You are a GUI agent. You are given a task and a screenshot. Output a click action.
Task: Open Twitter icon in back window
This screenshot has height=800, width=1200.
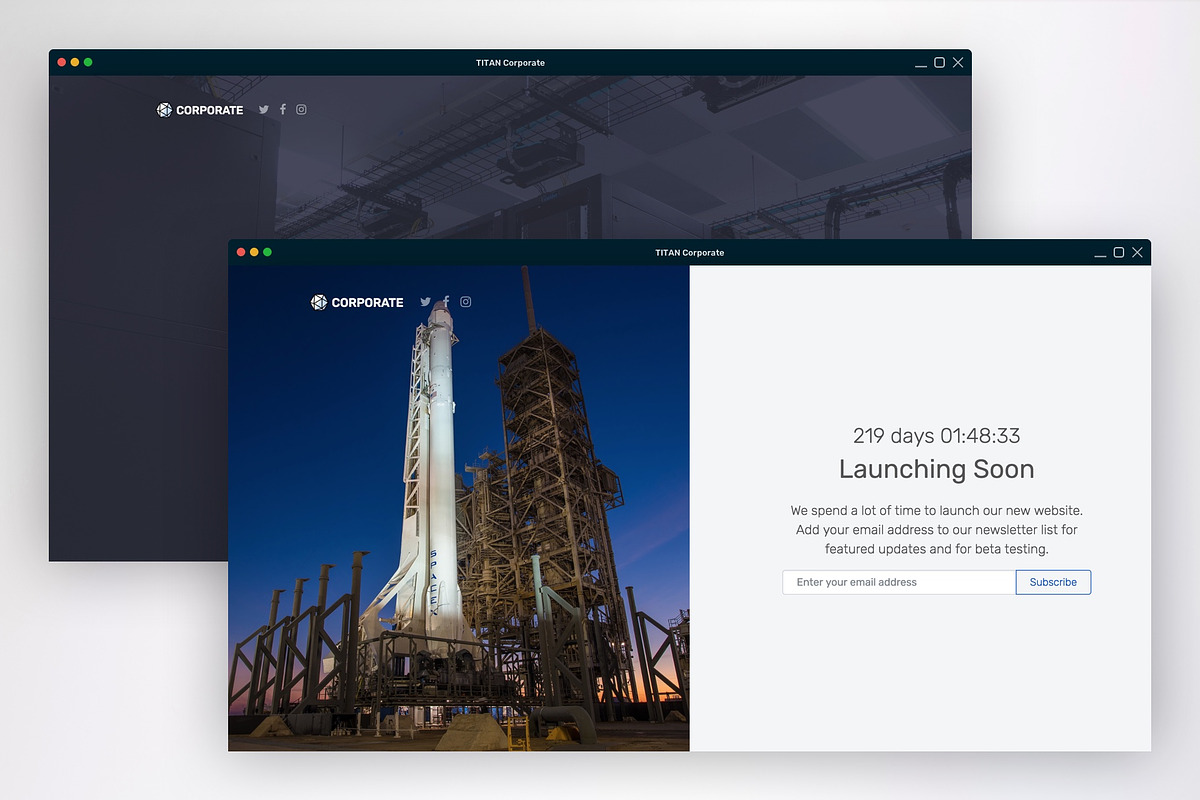pyautogui.click(x=264, y=110)
